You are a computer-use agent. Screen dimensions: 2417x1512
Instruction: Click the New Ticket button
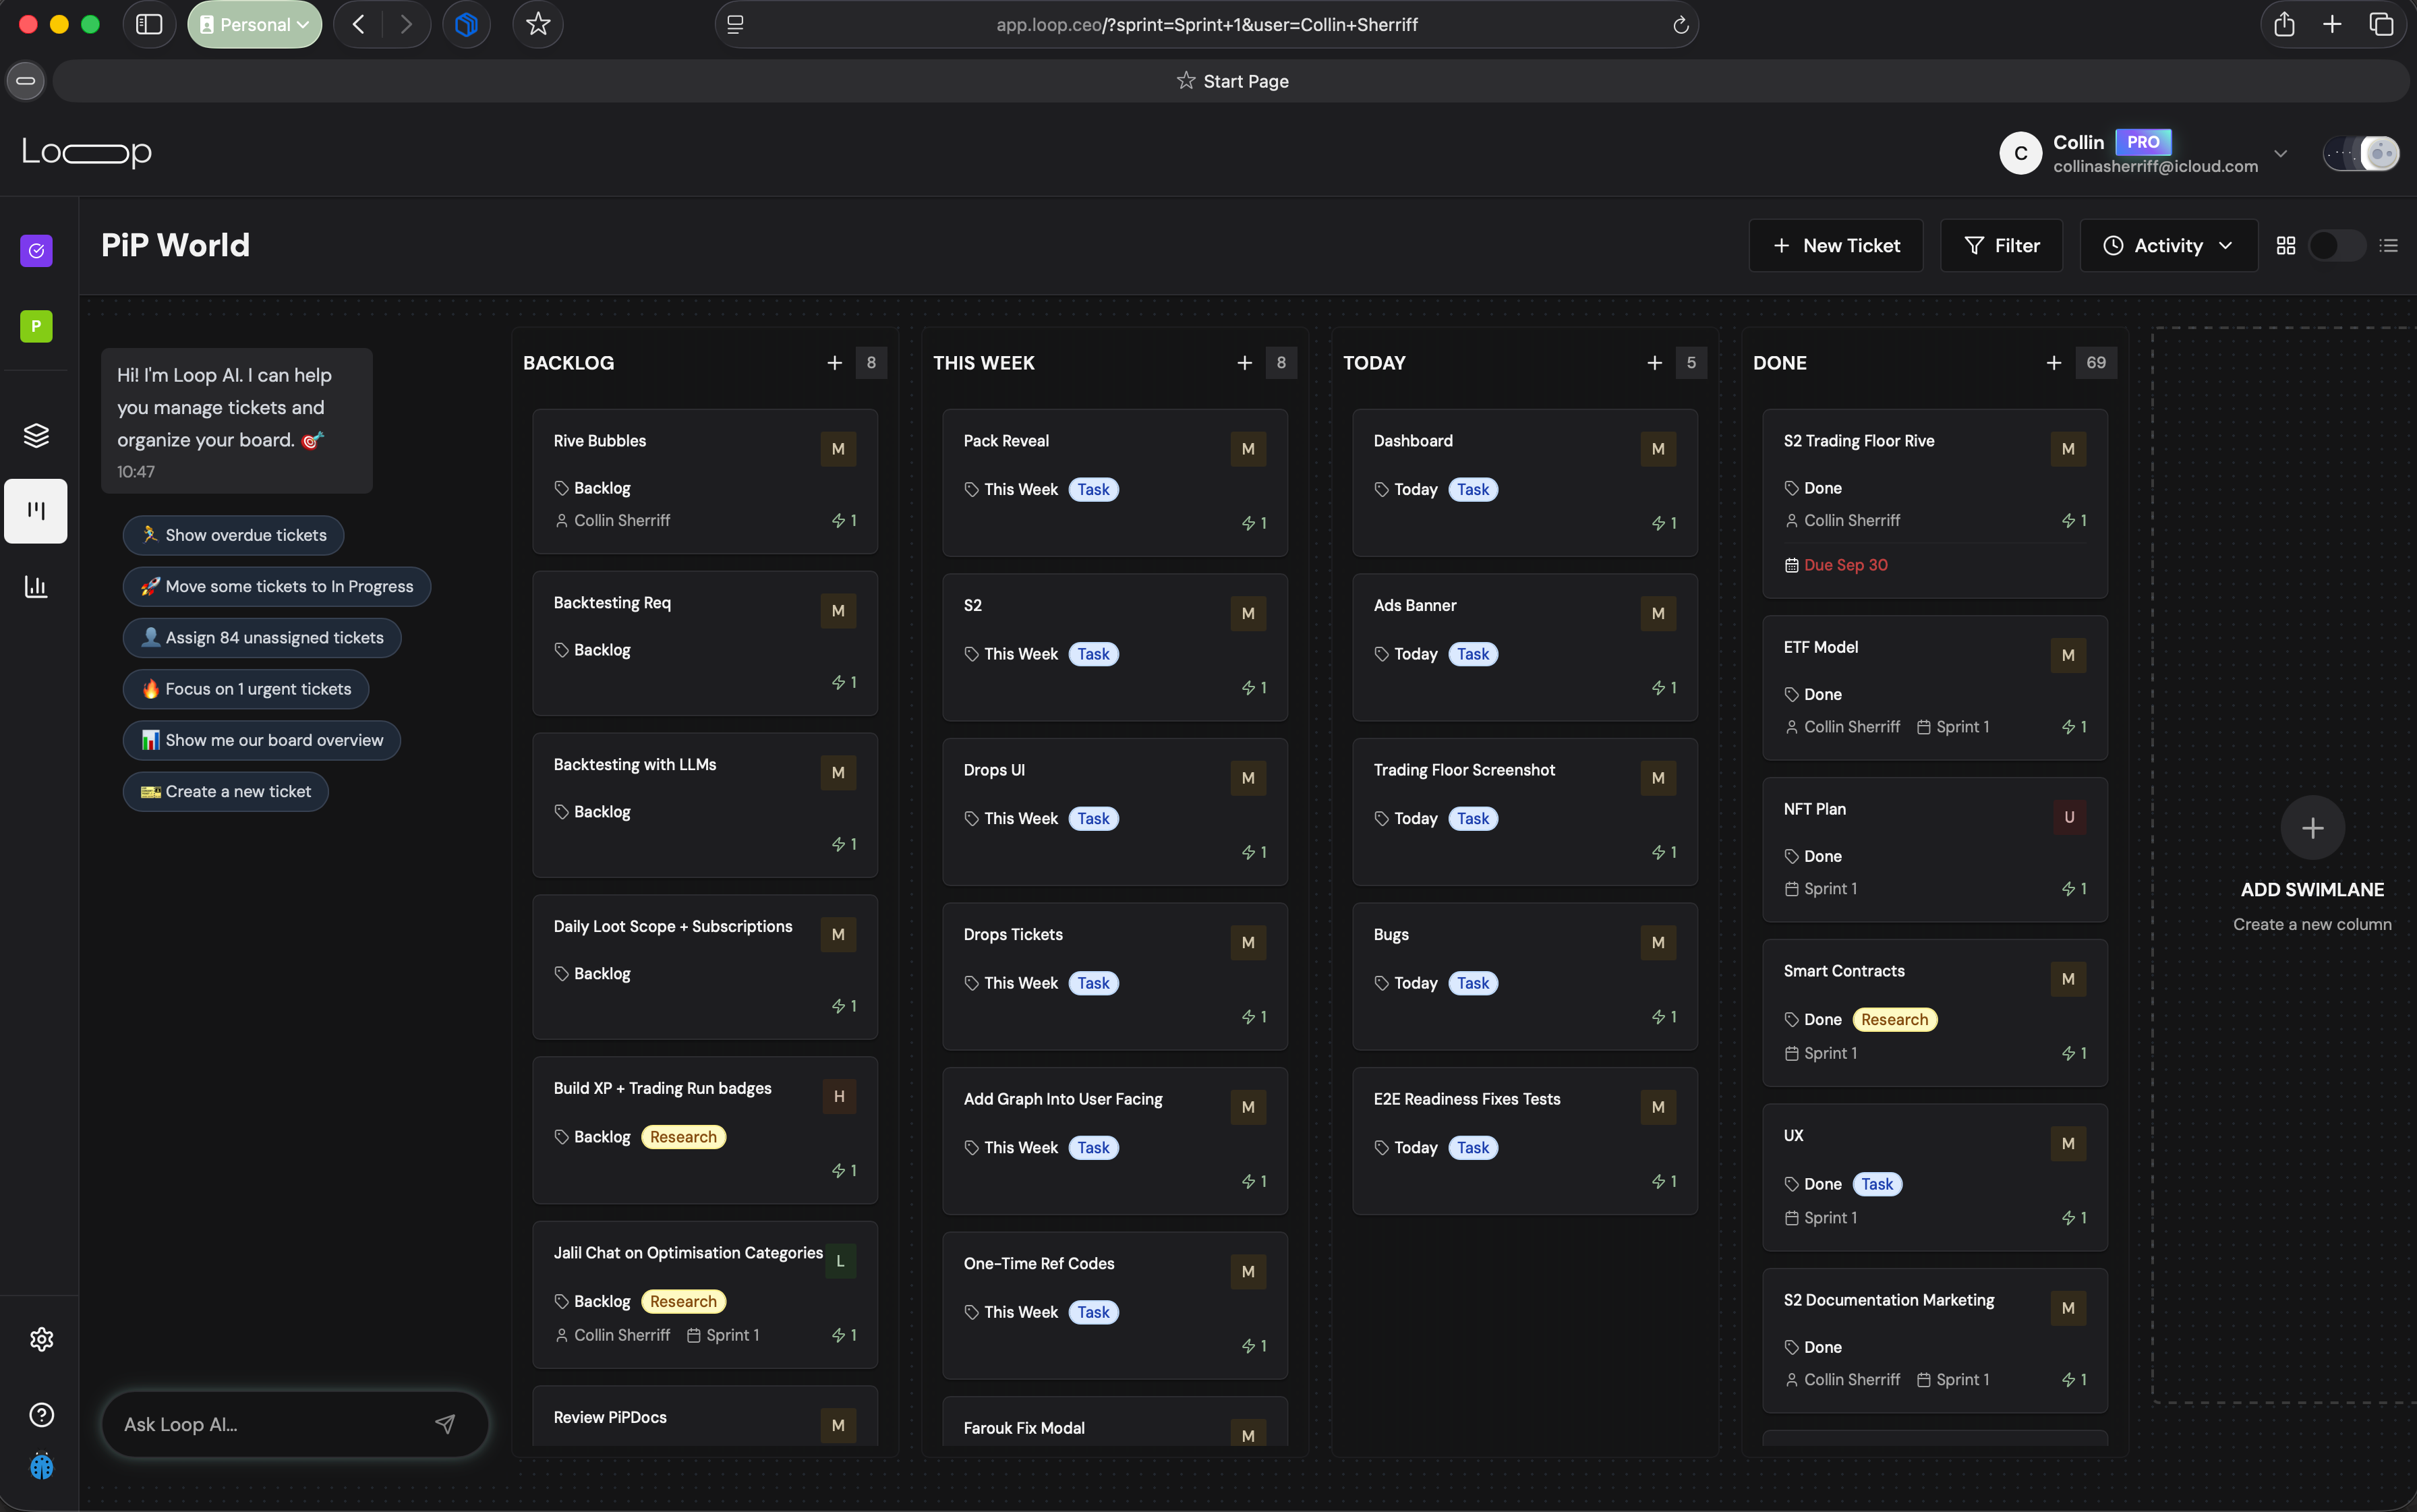coord(1836,245)
